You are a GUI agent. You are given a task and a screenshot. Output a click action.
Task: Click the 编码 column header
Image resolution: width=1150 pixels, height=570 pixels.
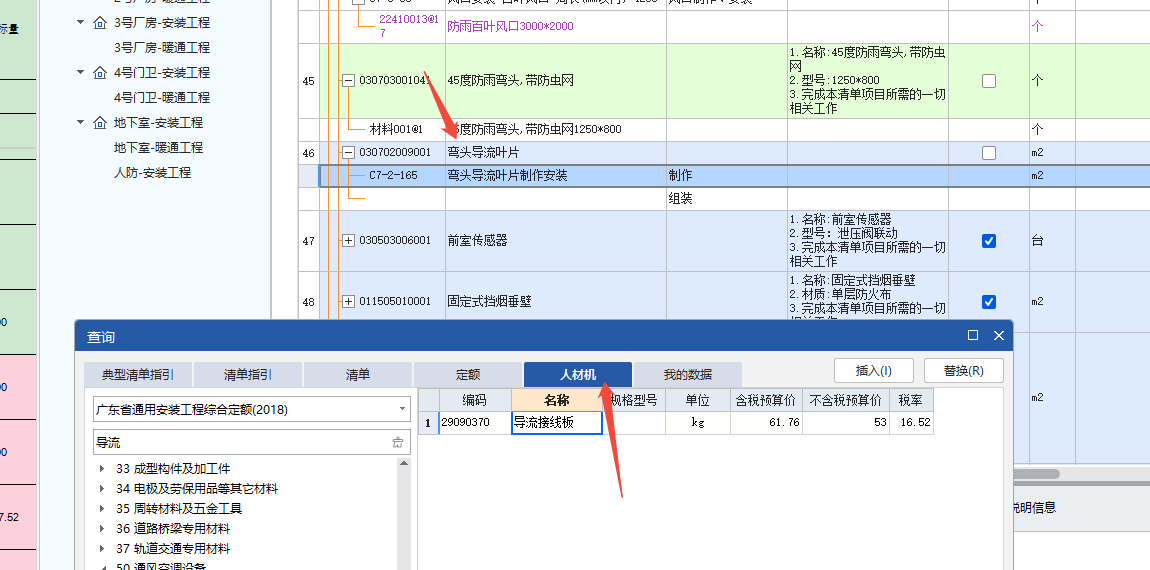pyautogui.click(x=475, y=400)
